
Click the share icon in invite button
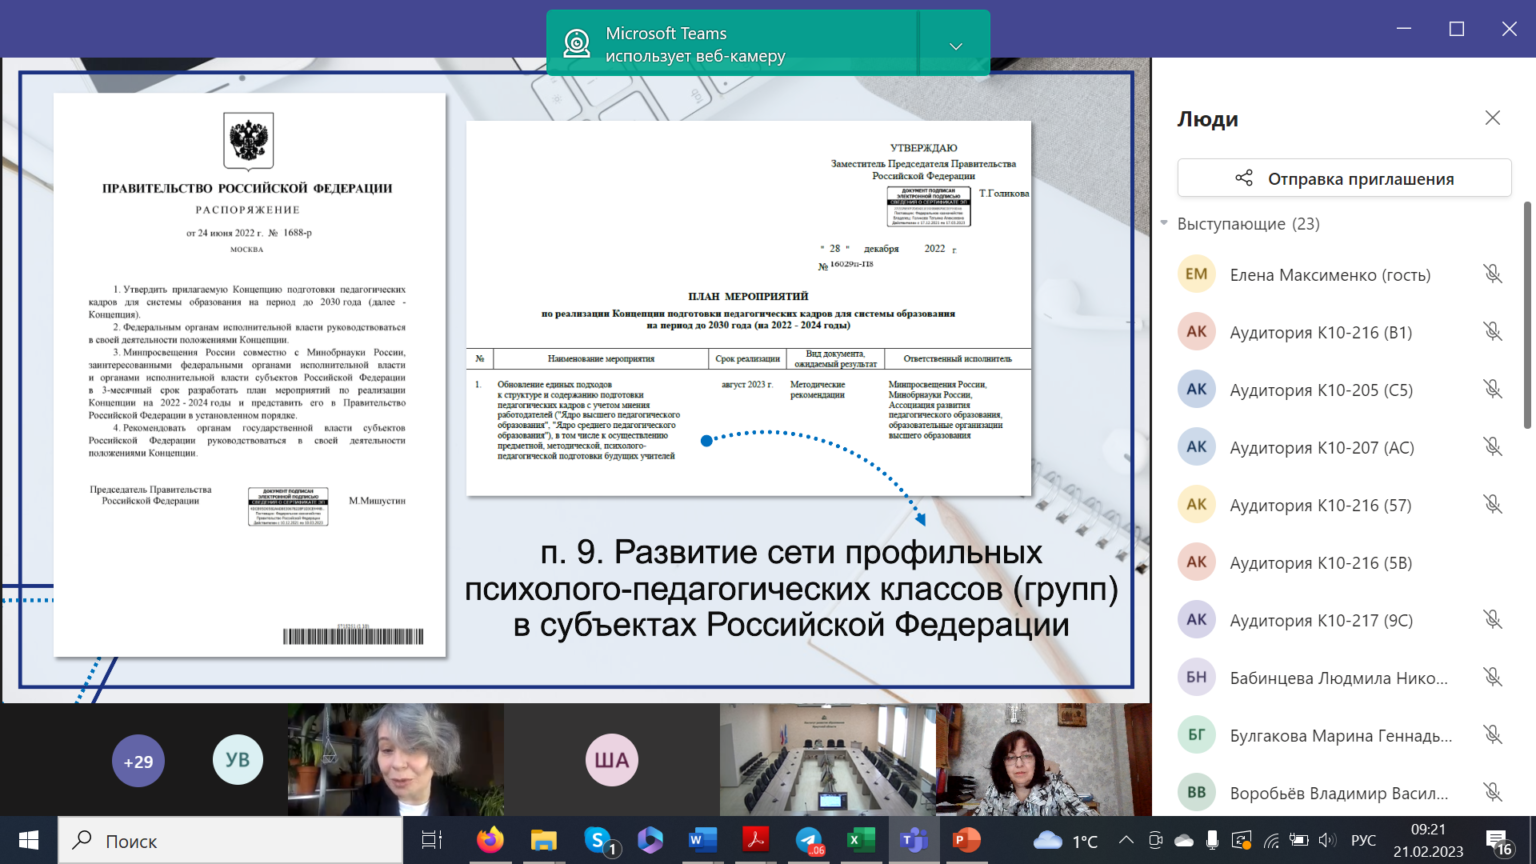coord(1243,178)
